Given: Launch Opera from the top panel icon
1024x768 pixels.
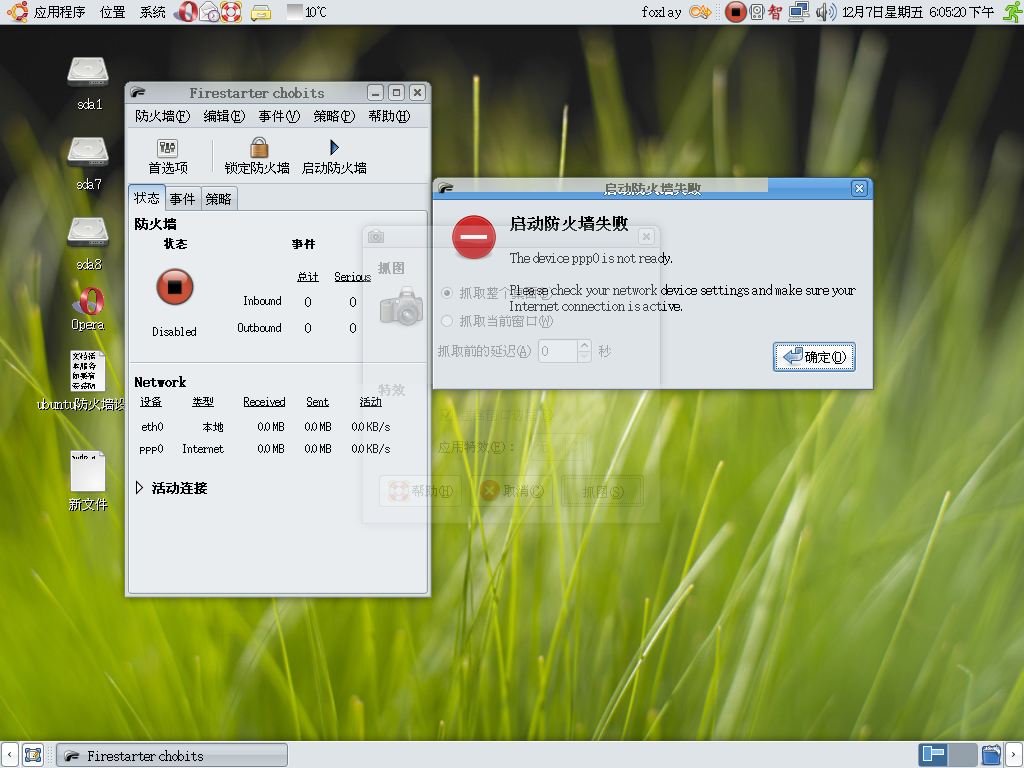Looking at the screenshot, I should (x=185, y=12).
